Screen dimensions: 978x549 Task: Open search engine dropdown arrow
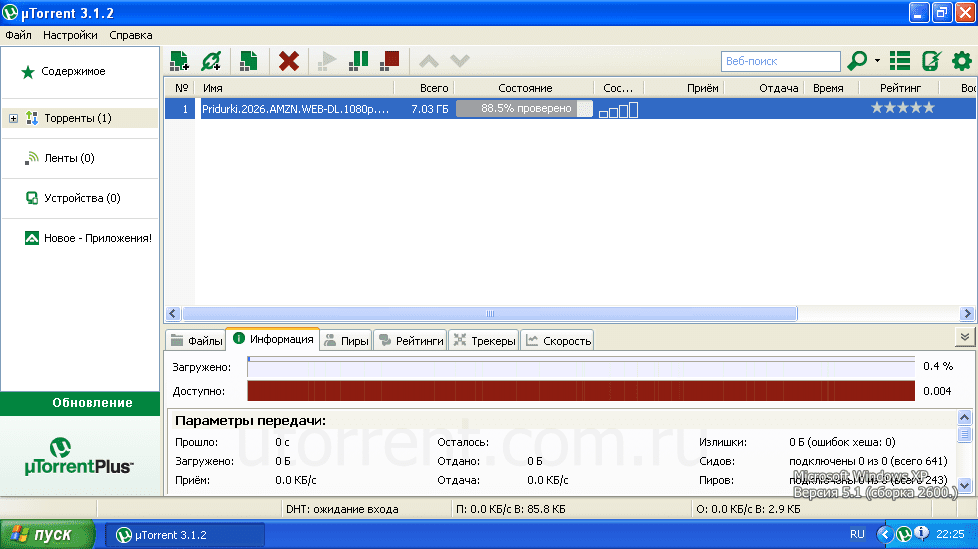pyautogui.click(x=877, y=61)
